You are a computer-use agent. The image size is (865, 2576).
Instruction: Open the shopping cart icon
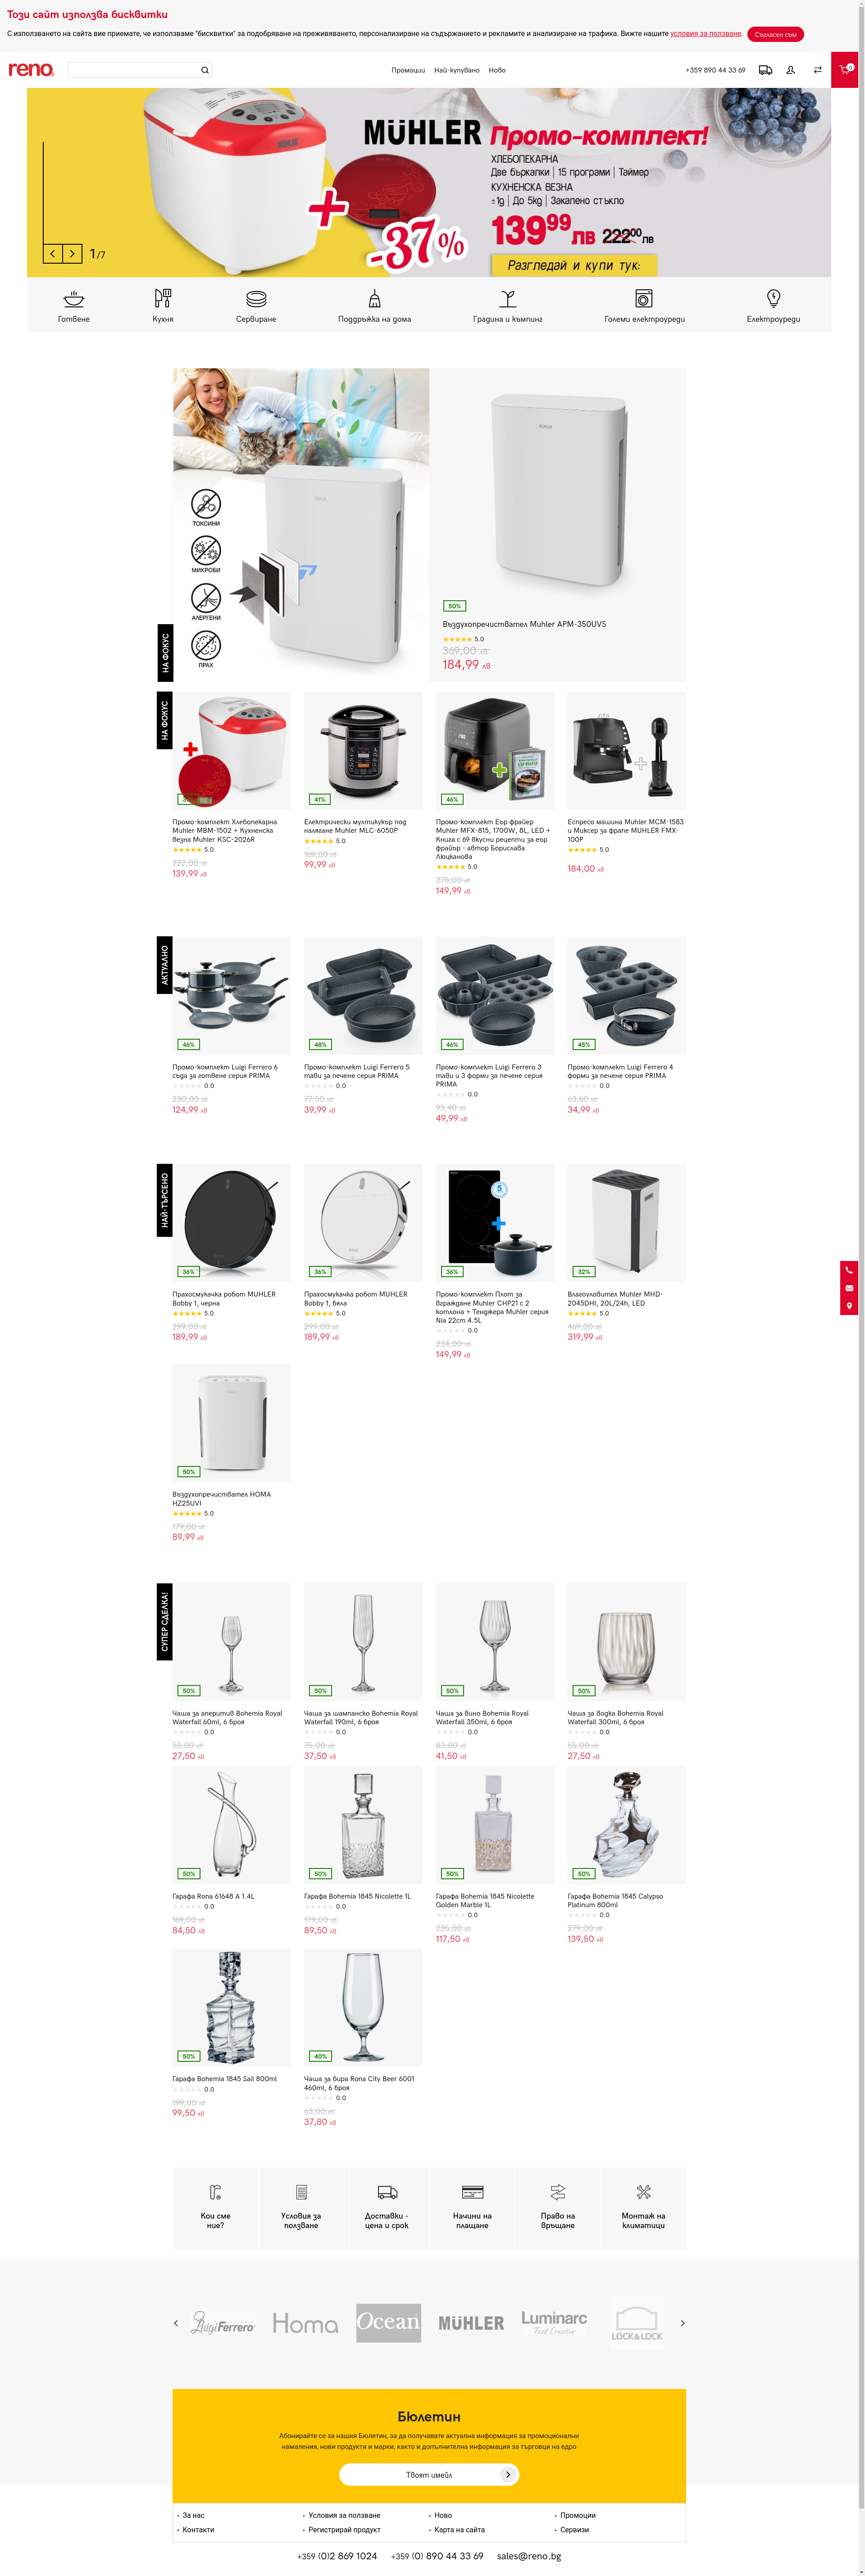click(x=845, y=70)
